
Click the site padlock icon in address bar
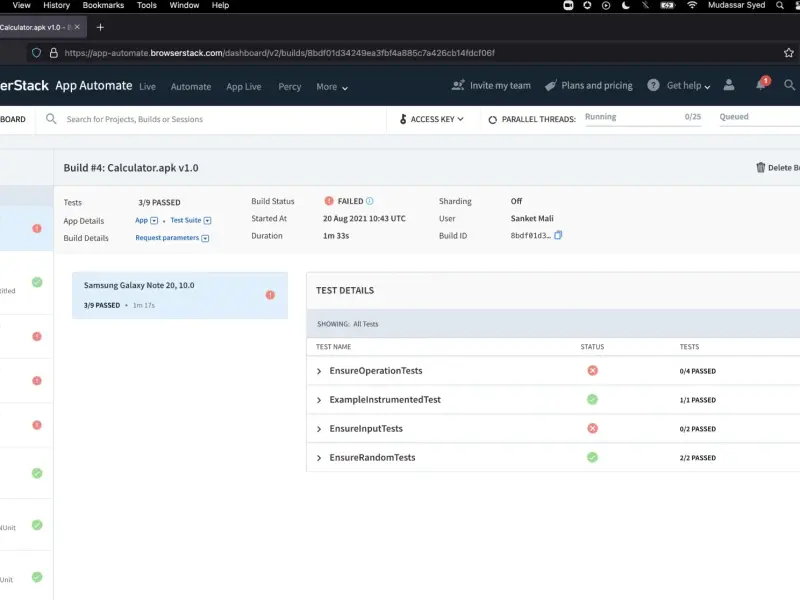pyautogui.click(x=54, y=53)
